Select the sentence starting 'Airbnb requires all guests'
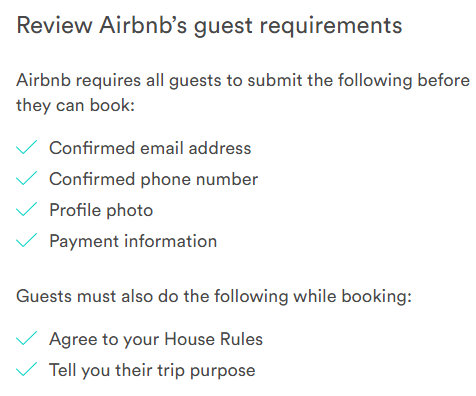The width and height of the screenshot is (476, 396). tap(243, 93)
